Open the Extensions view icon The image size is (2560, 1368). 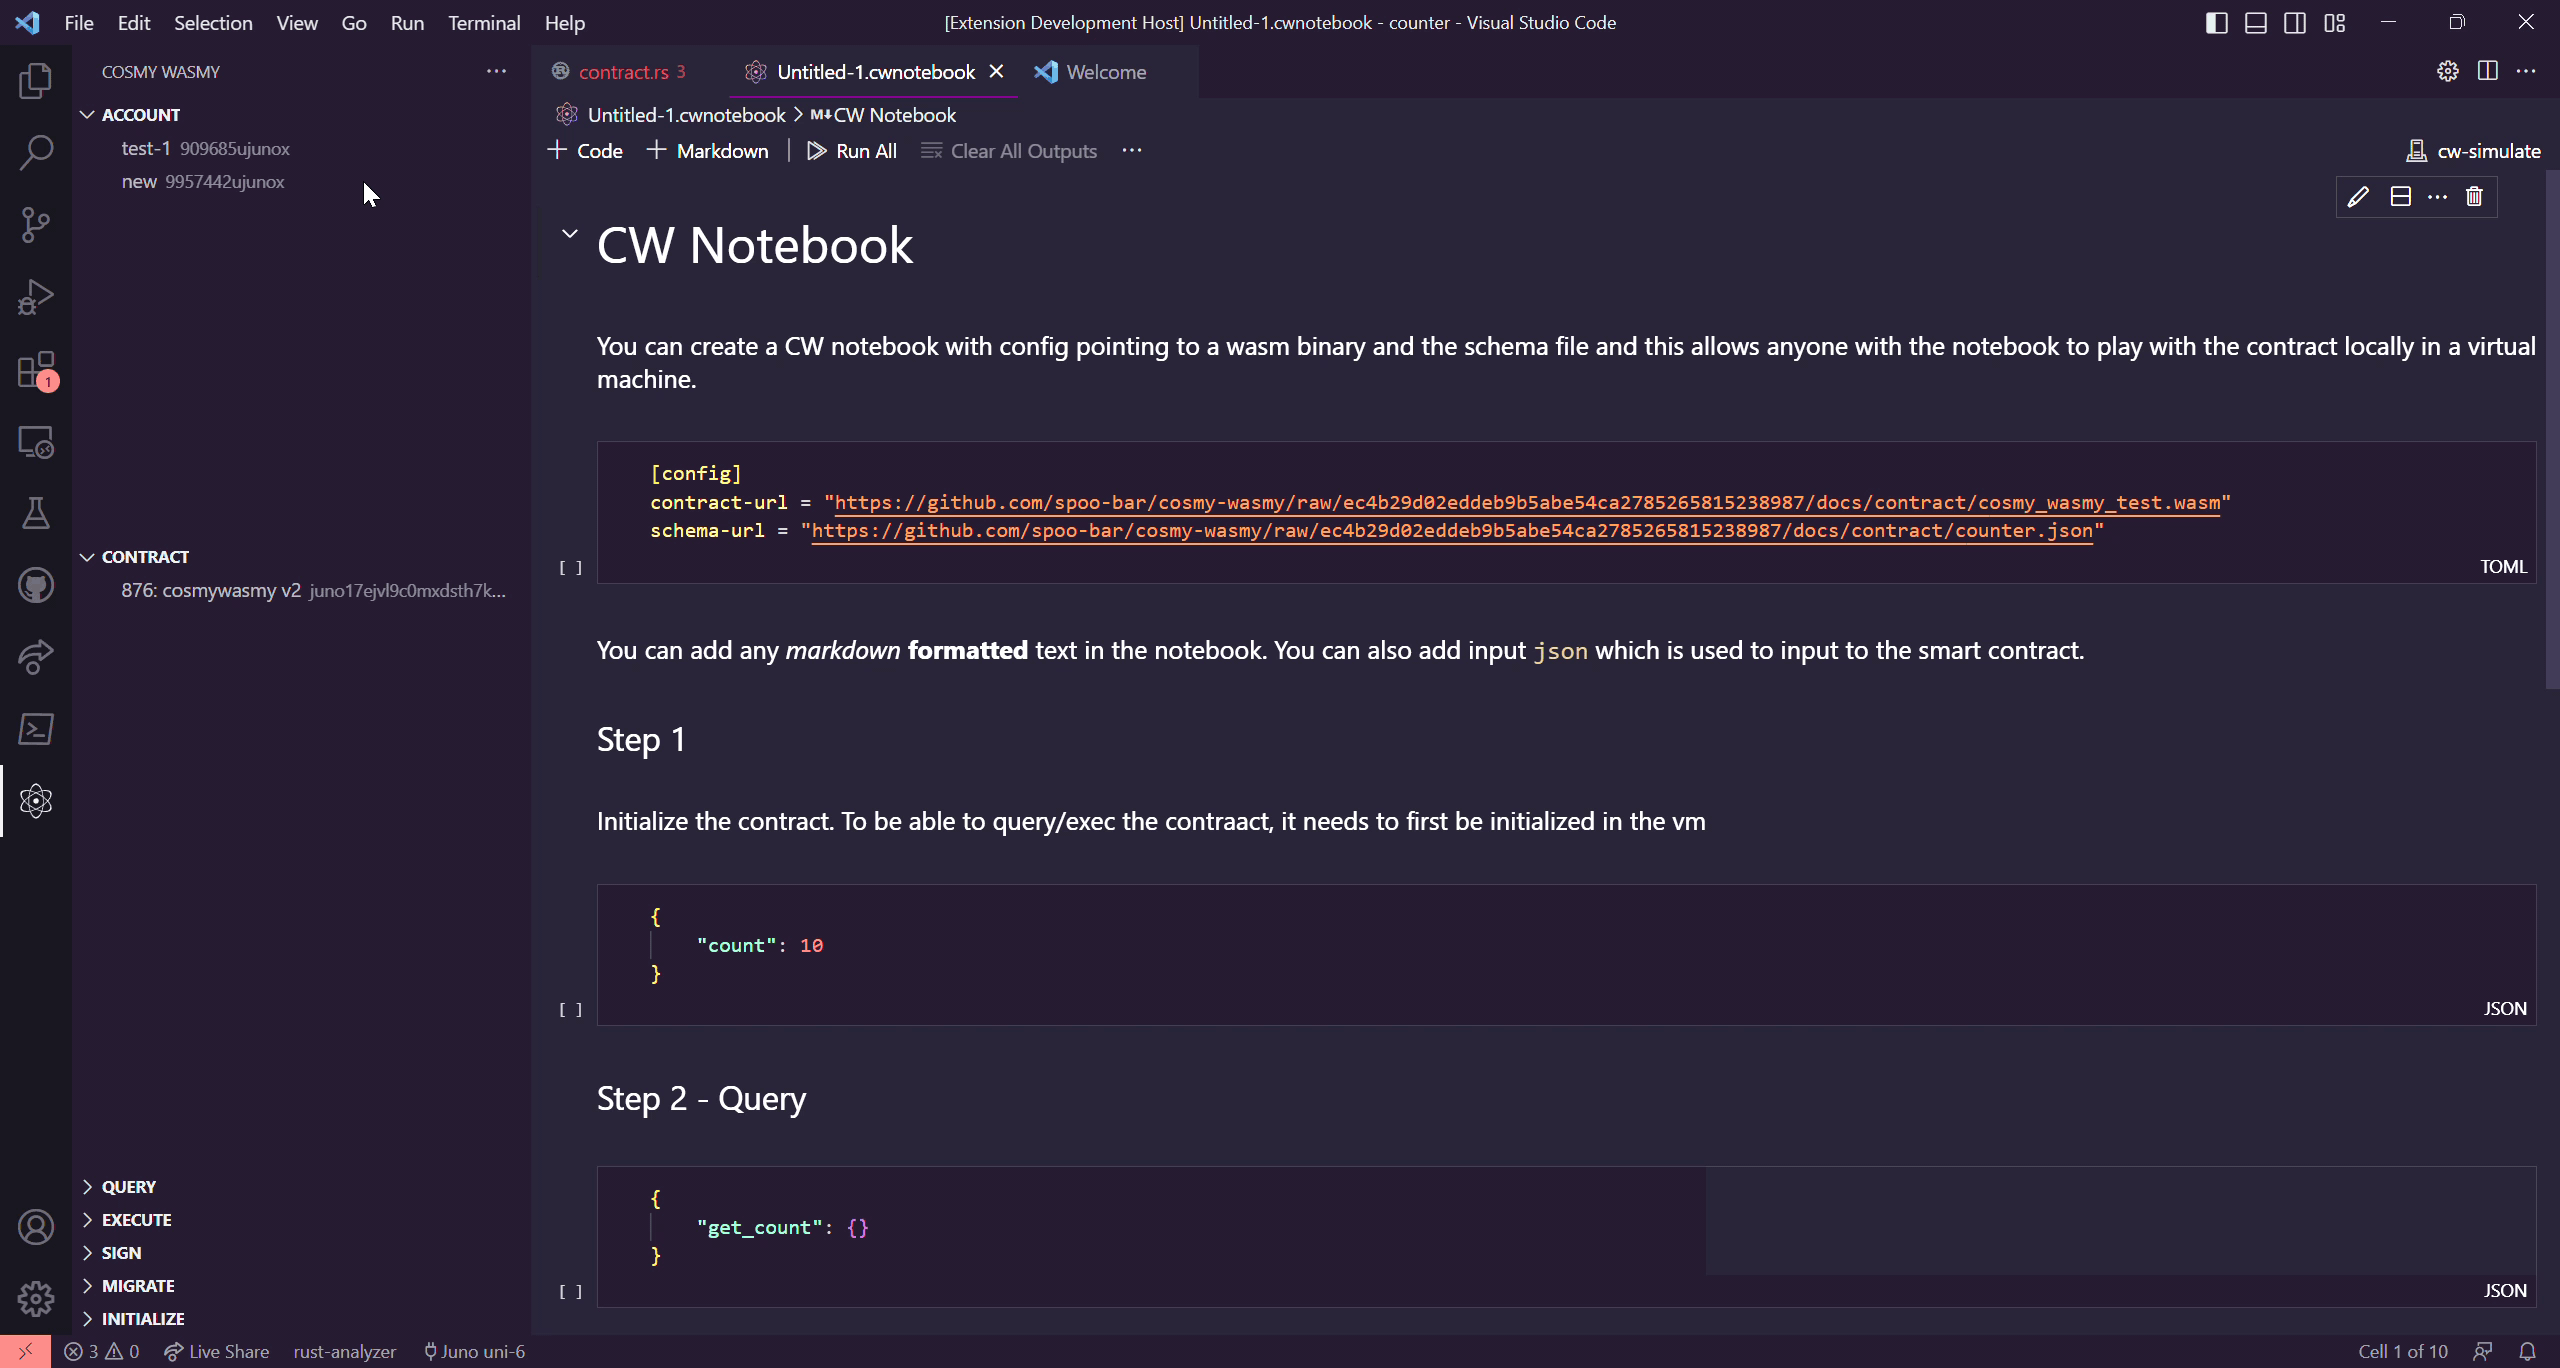pyautogui.click(x=36, y=370)
